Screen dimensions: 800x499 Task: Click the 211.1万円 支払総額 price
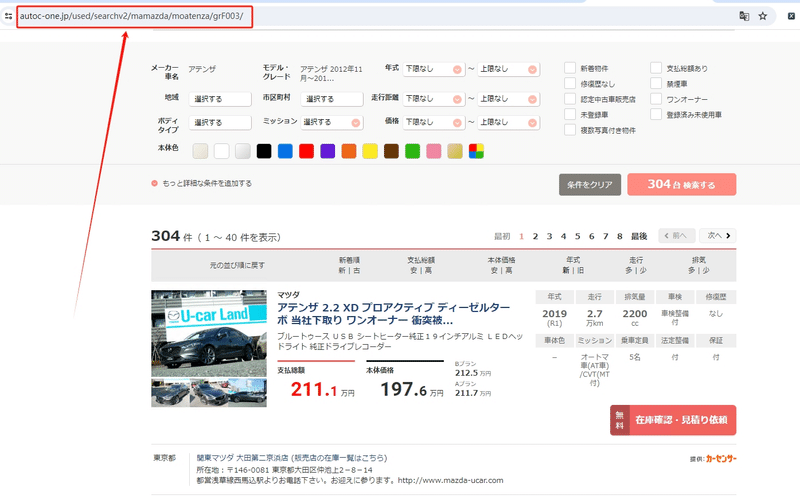pyautogui.click(x=322, y=390)
